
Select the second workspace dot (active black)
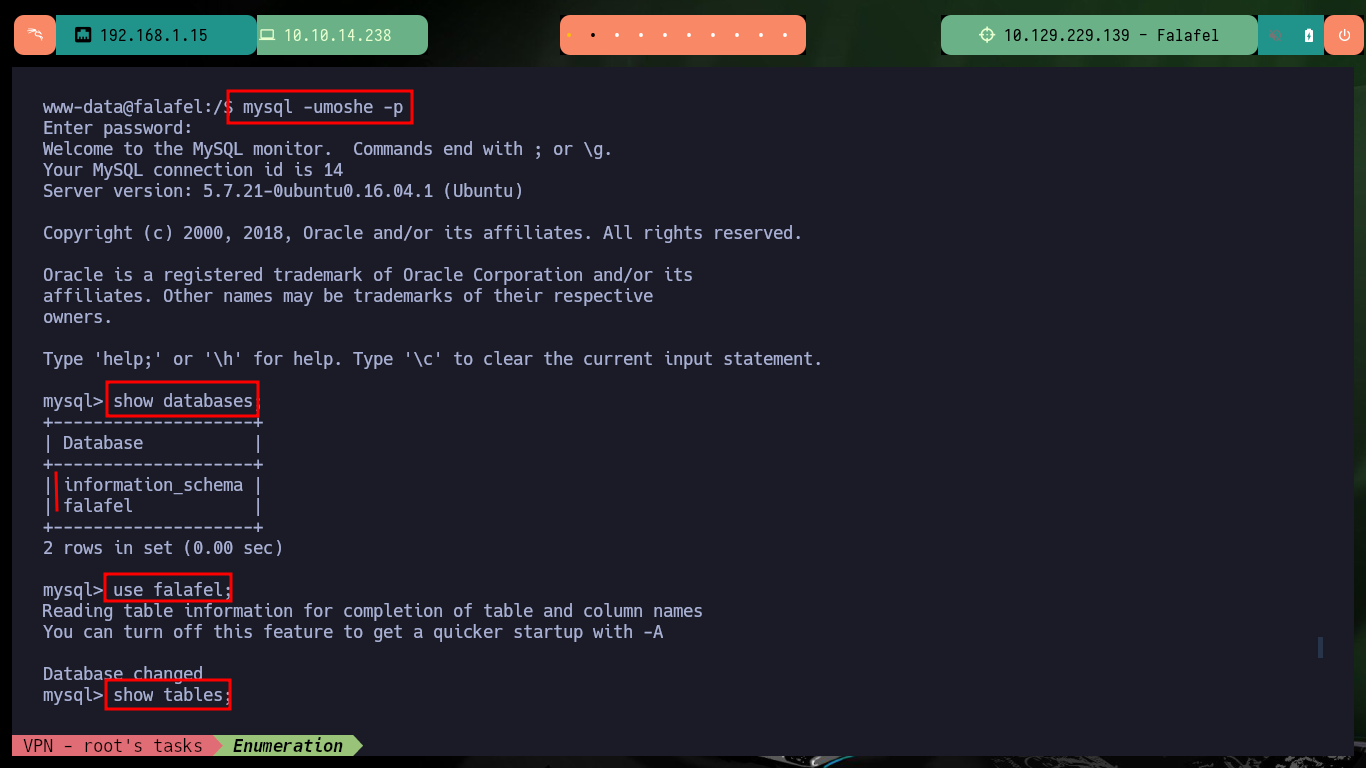pos(593,35)
